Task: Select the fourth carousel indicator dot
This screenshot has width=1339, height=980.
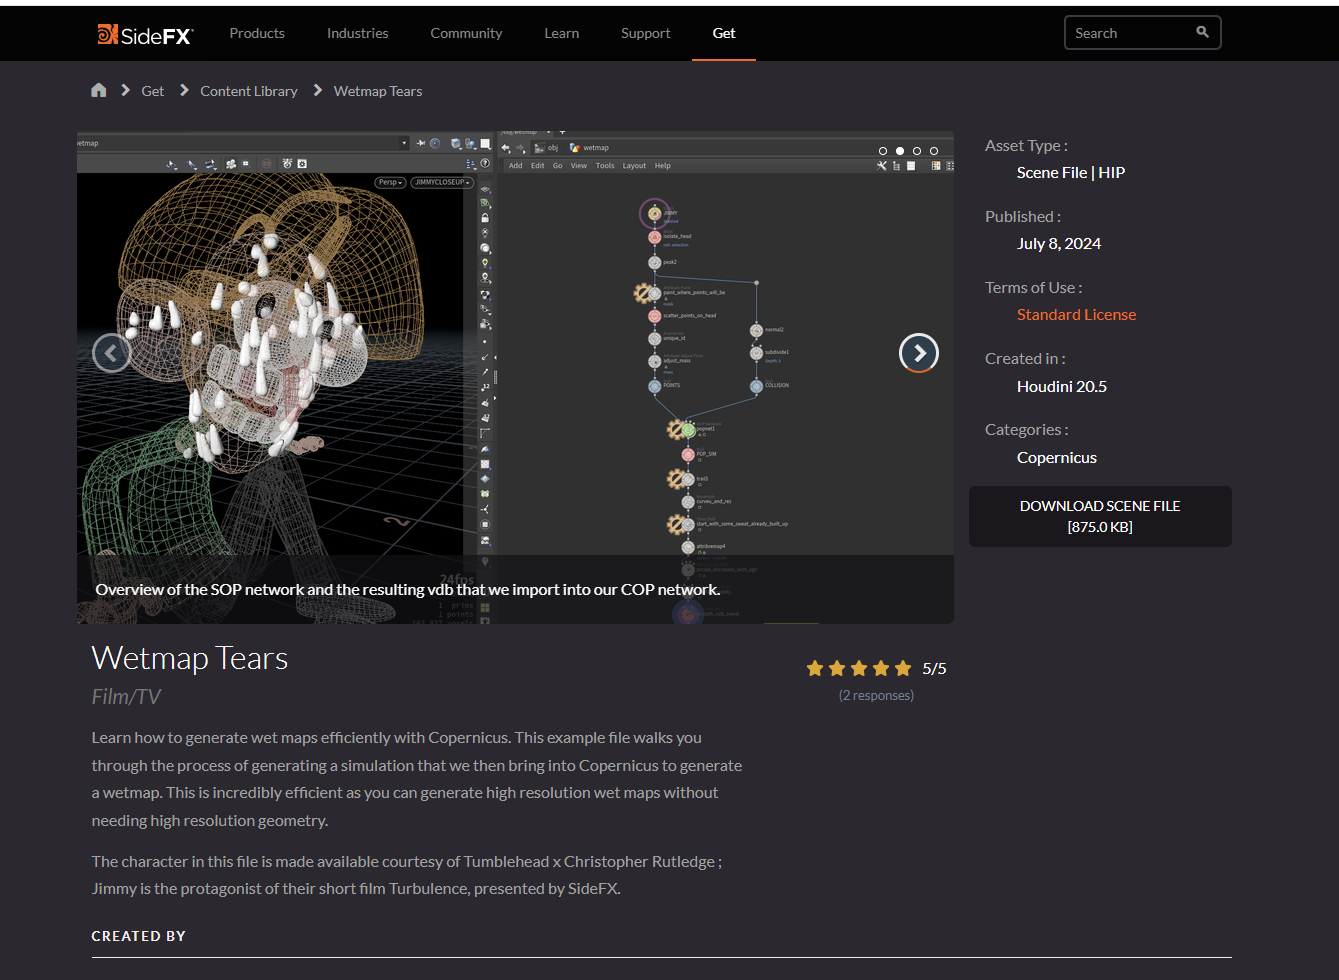Action: point(934,151)
